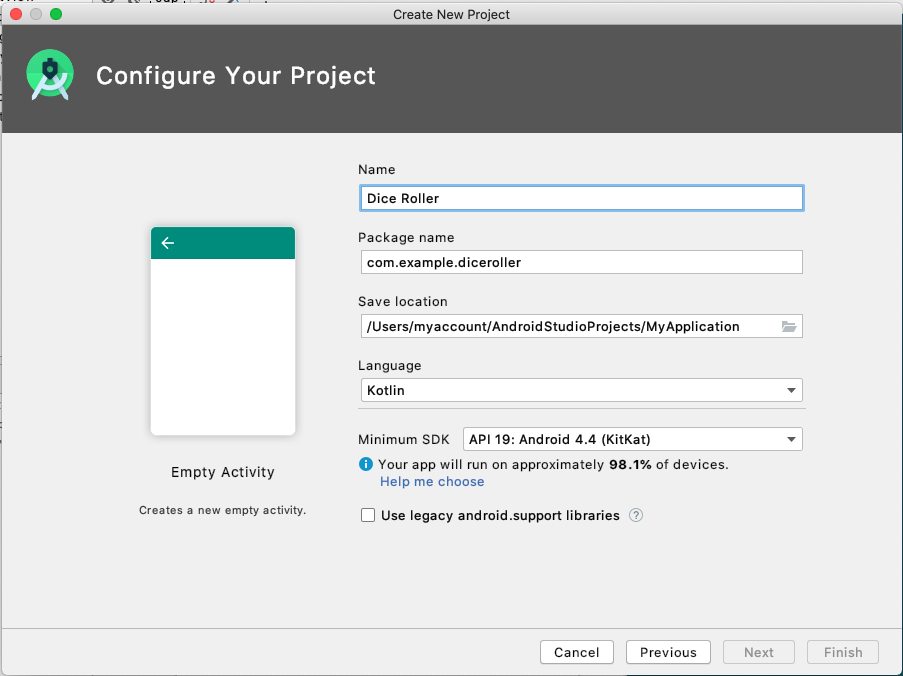Click the Finish button
903x676 pixels.
click(x=843, y=652)
